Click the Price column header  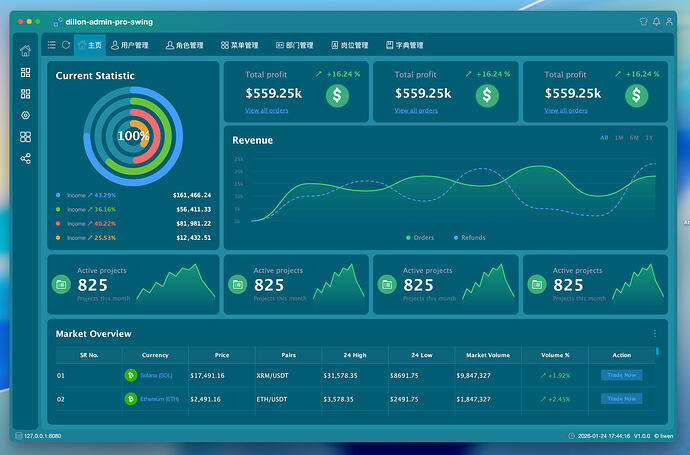(222, 355)
